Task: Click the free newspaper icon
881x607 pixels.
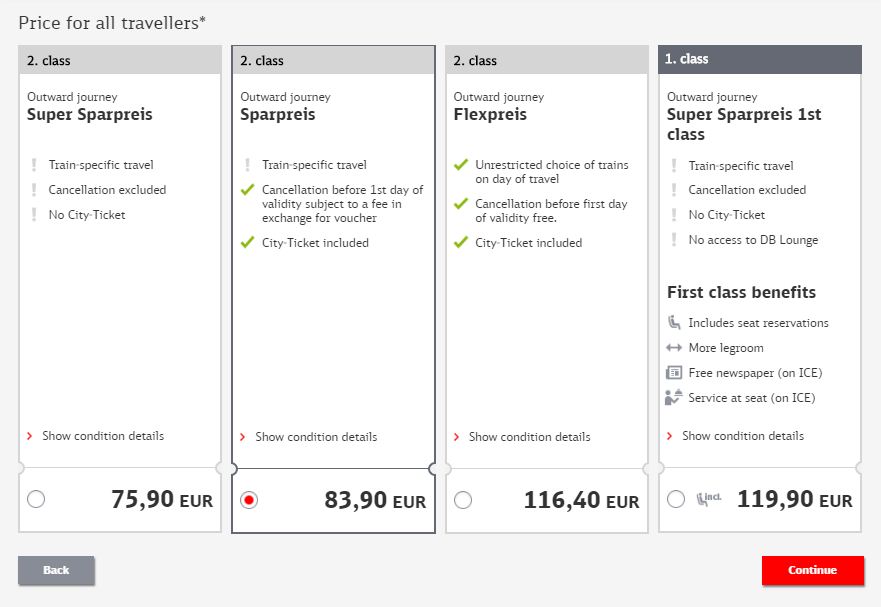Action: pyautogui.click(x=674, y=373)
